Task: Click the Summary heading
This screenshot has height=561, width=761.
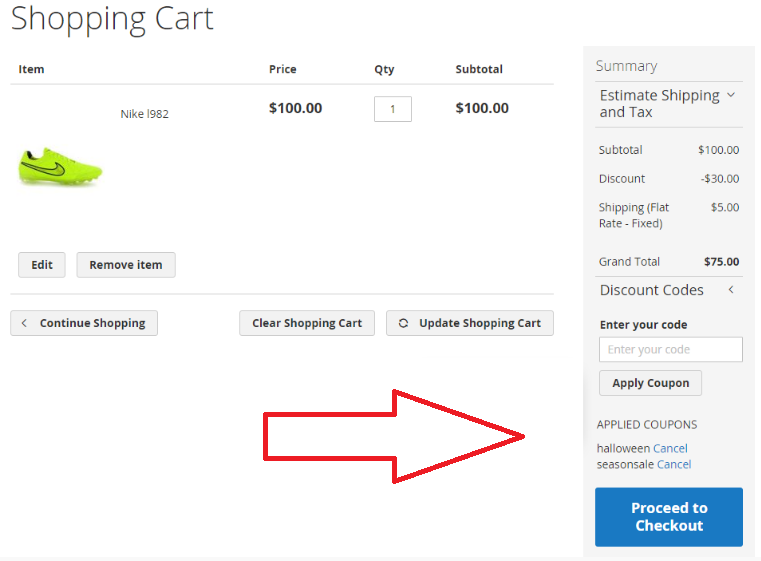Action: point(626,66)
